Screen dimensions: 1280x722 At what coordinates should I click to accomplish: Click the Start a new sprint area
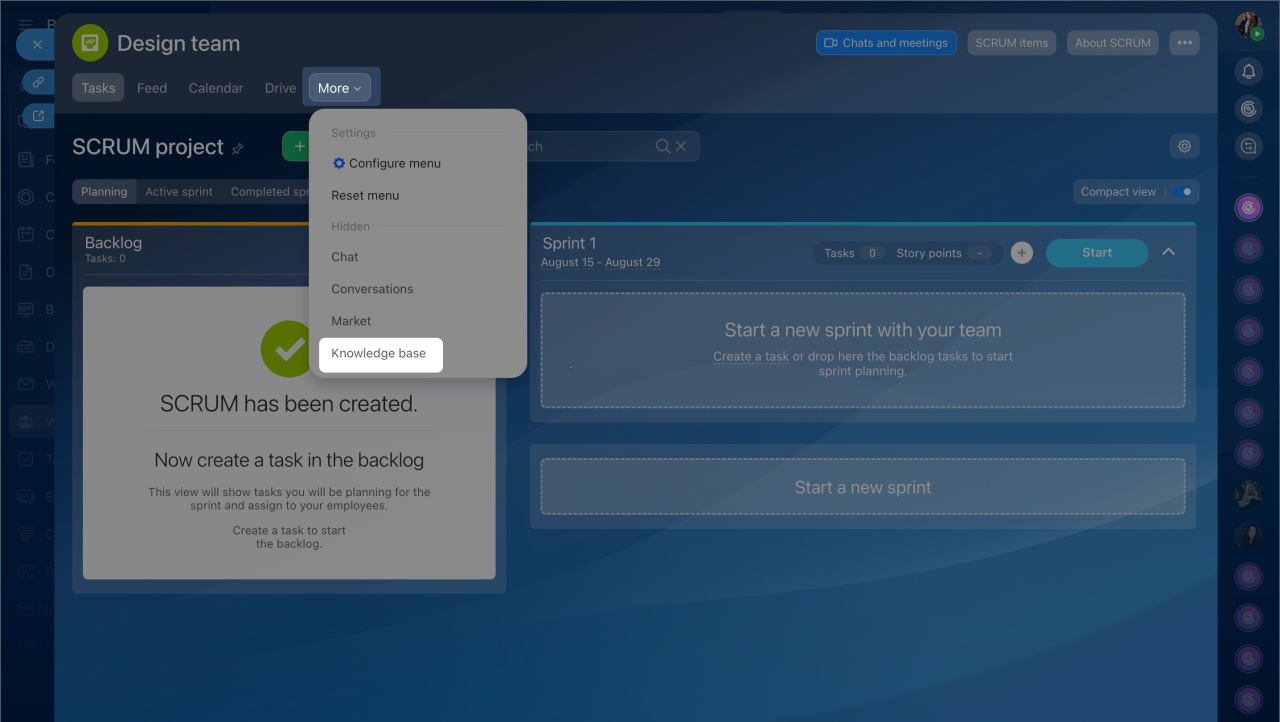tap(862, 487)
